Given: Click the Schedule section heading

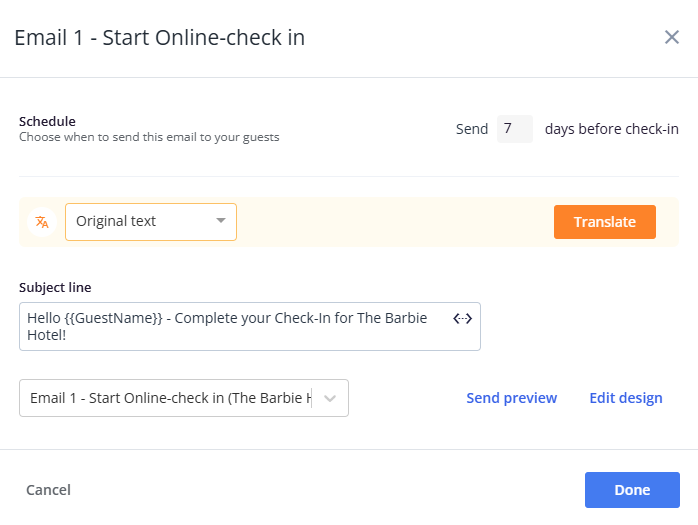Looking at the screenshot, I should click(47, 121).
